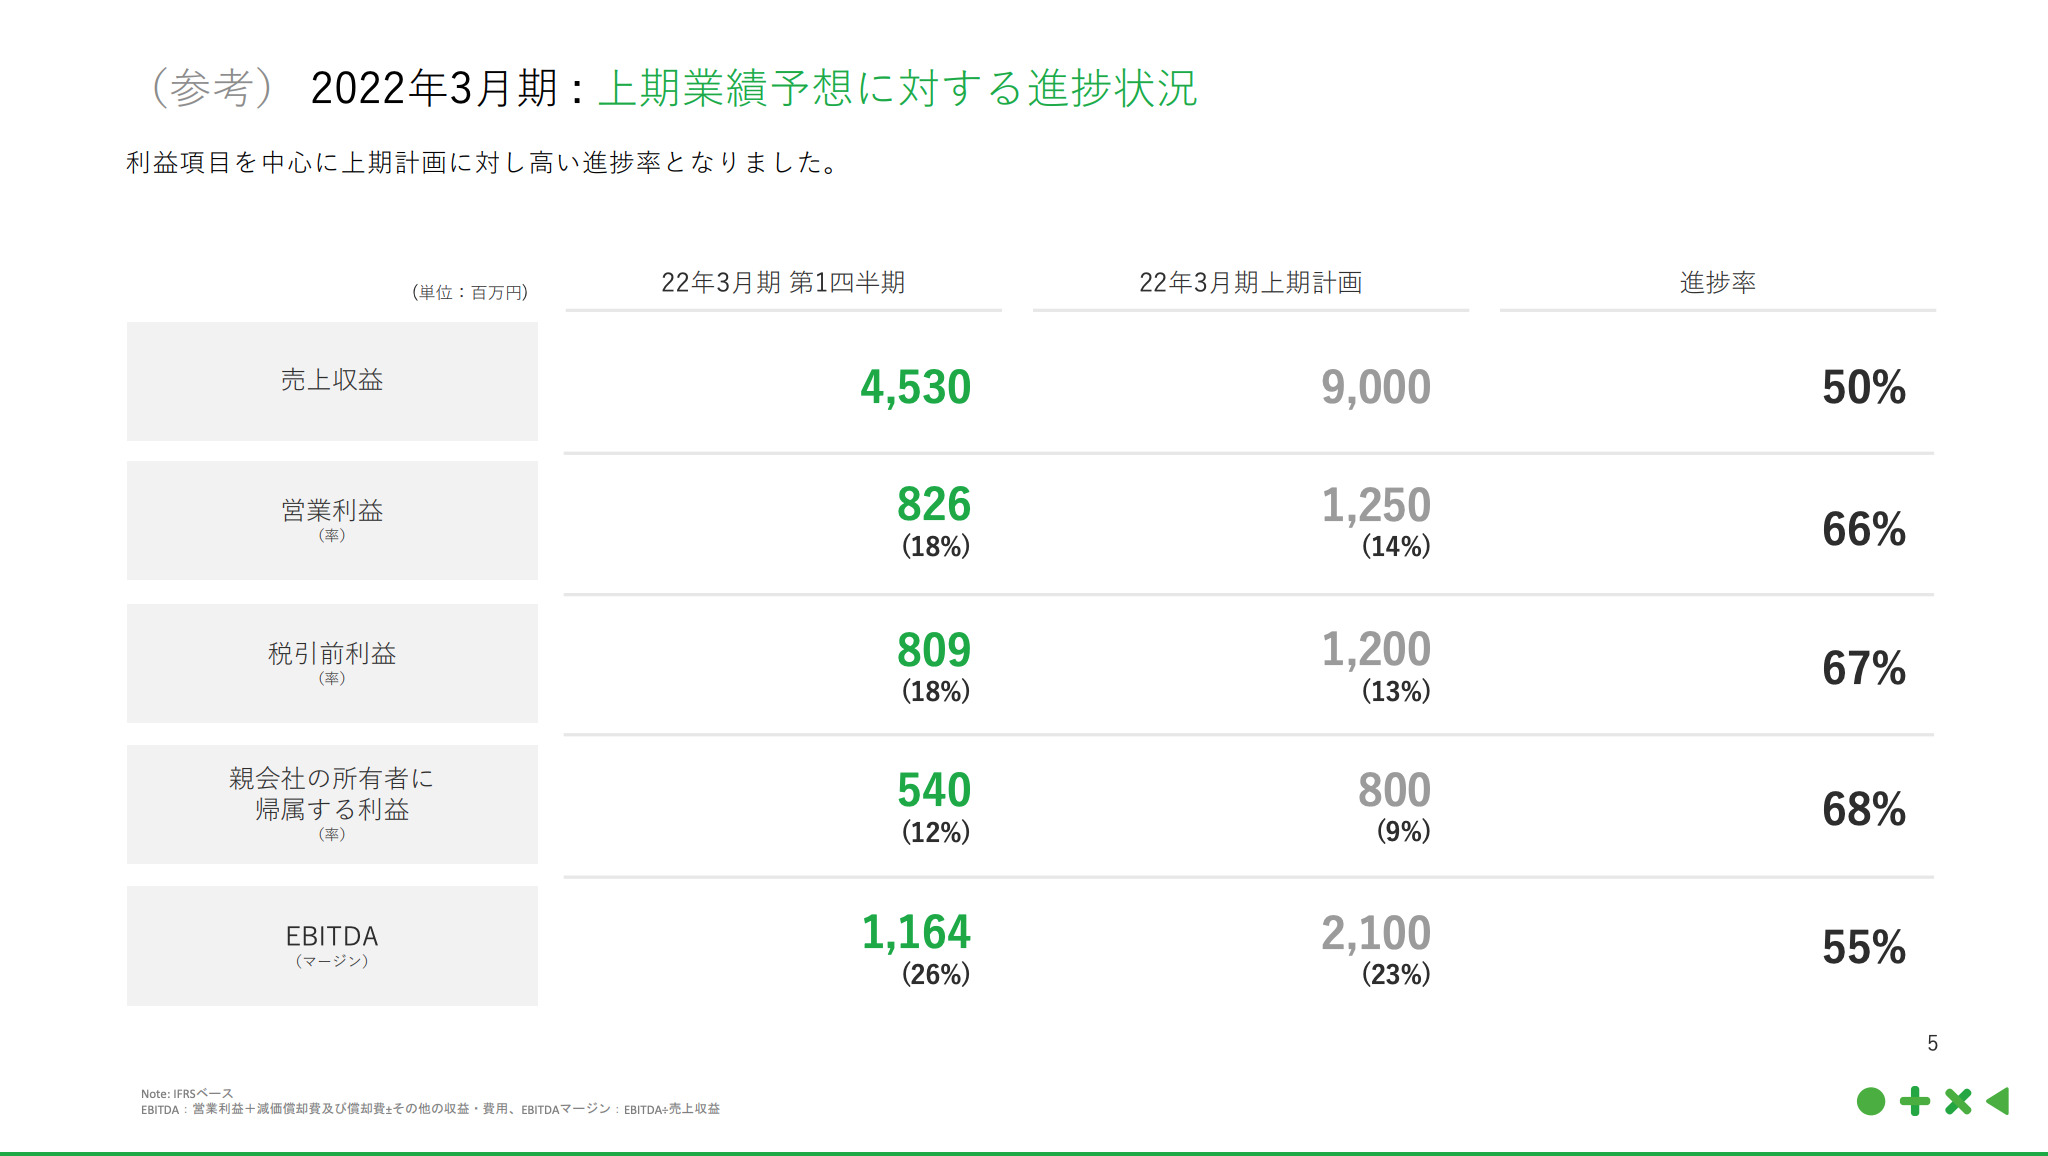The height and width of the screenshot is (1156, 2048).
Task: Select the EBITDA row label box
Action: (332, 945)
